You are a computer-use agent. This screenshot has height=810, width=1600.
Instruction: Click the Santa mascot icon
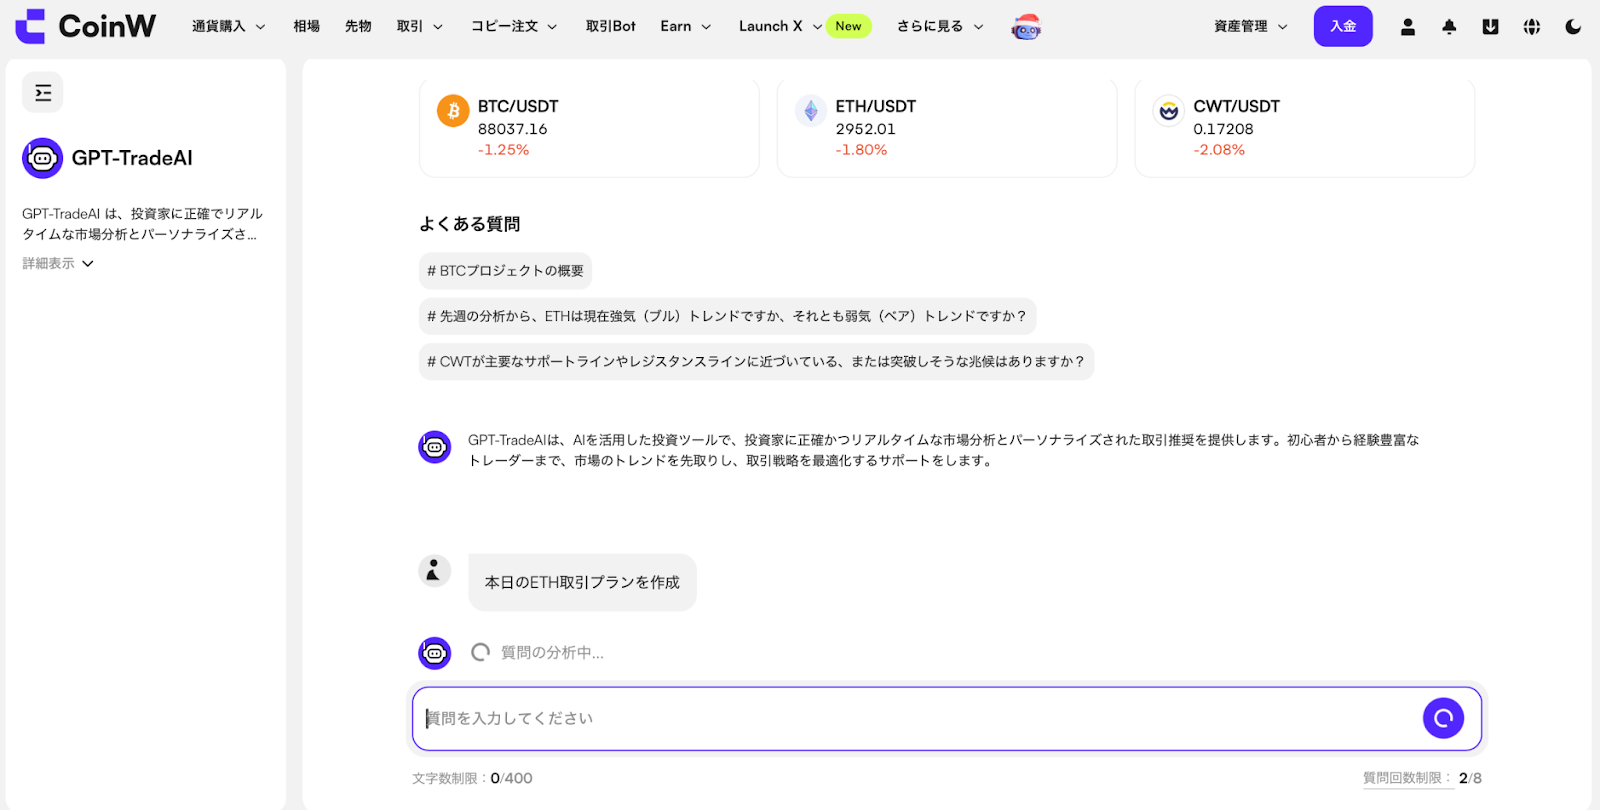1026,27
